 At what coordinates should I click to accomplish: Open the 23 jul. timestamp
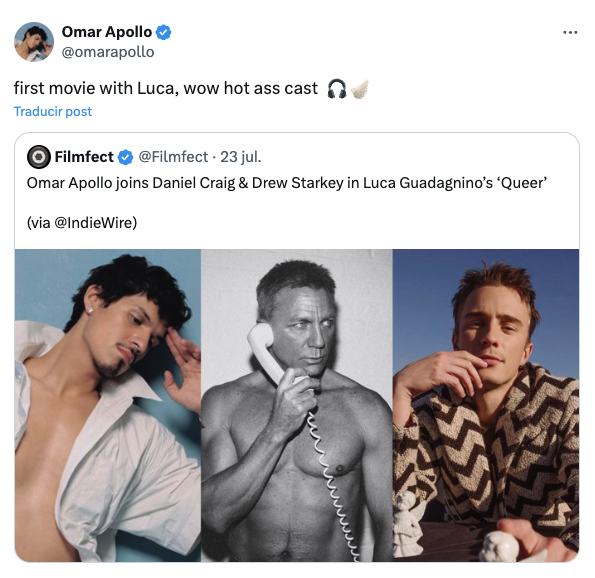[x=241, y=157]
